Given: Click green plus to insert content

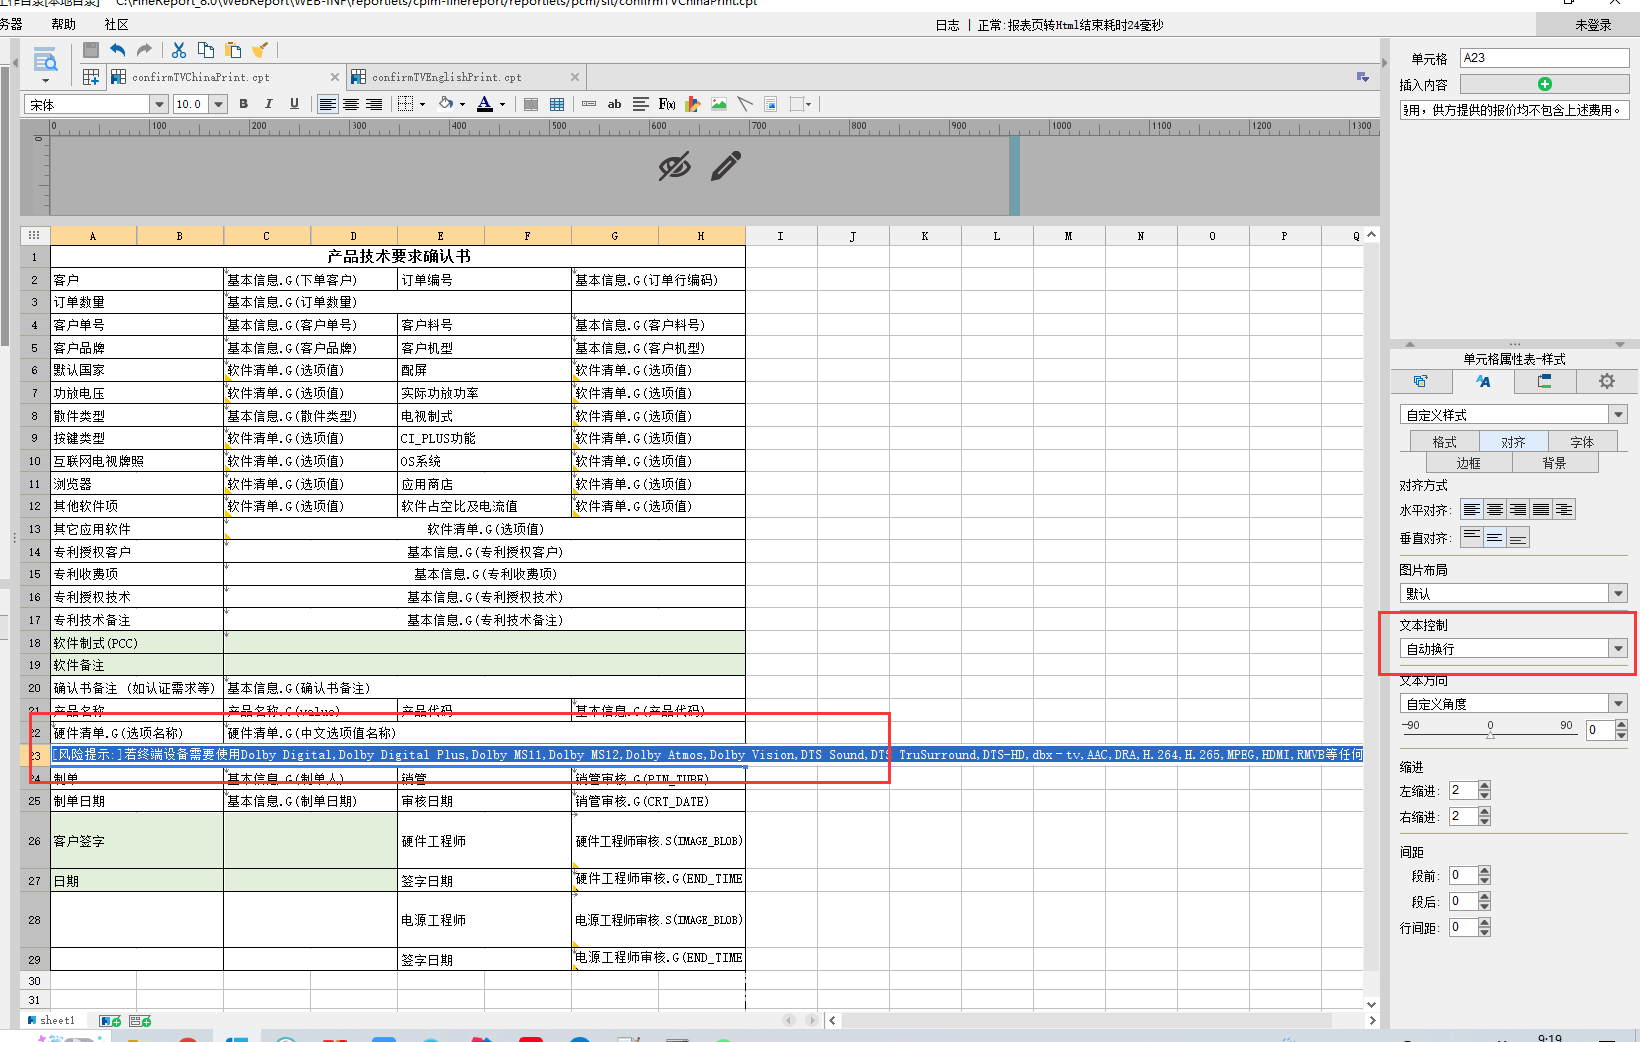Looking at the screenshot, I should [x=1545, y=84].
